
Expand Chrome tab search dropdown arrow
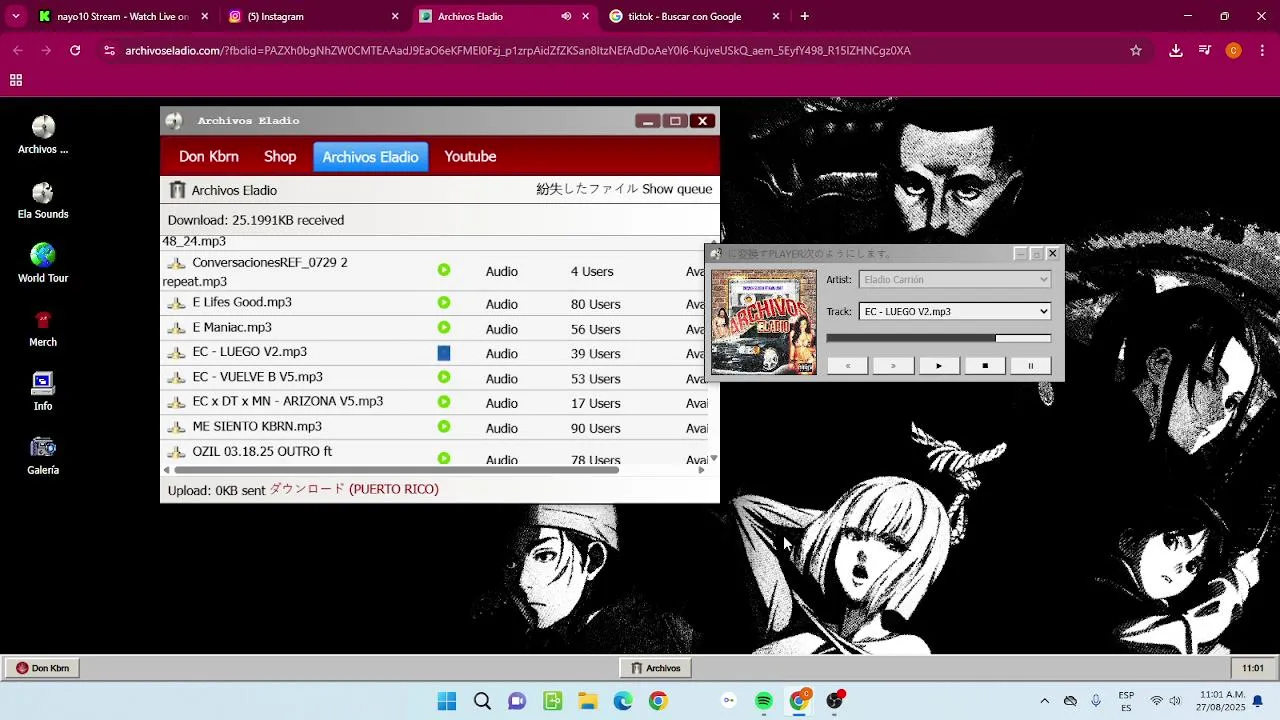pyautogui.click(x=16, y=16)
